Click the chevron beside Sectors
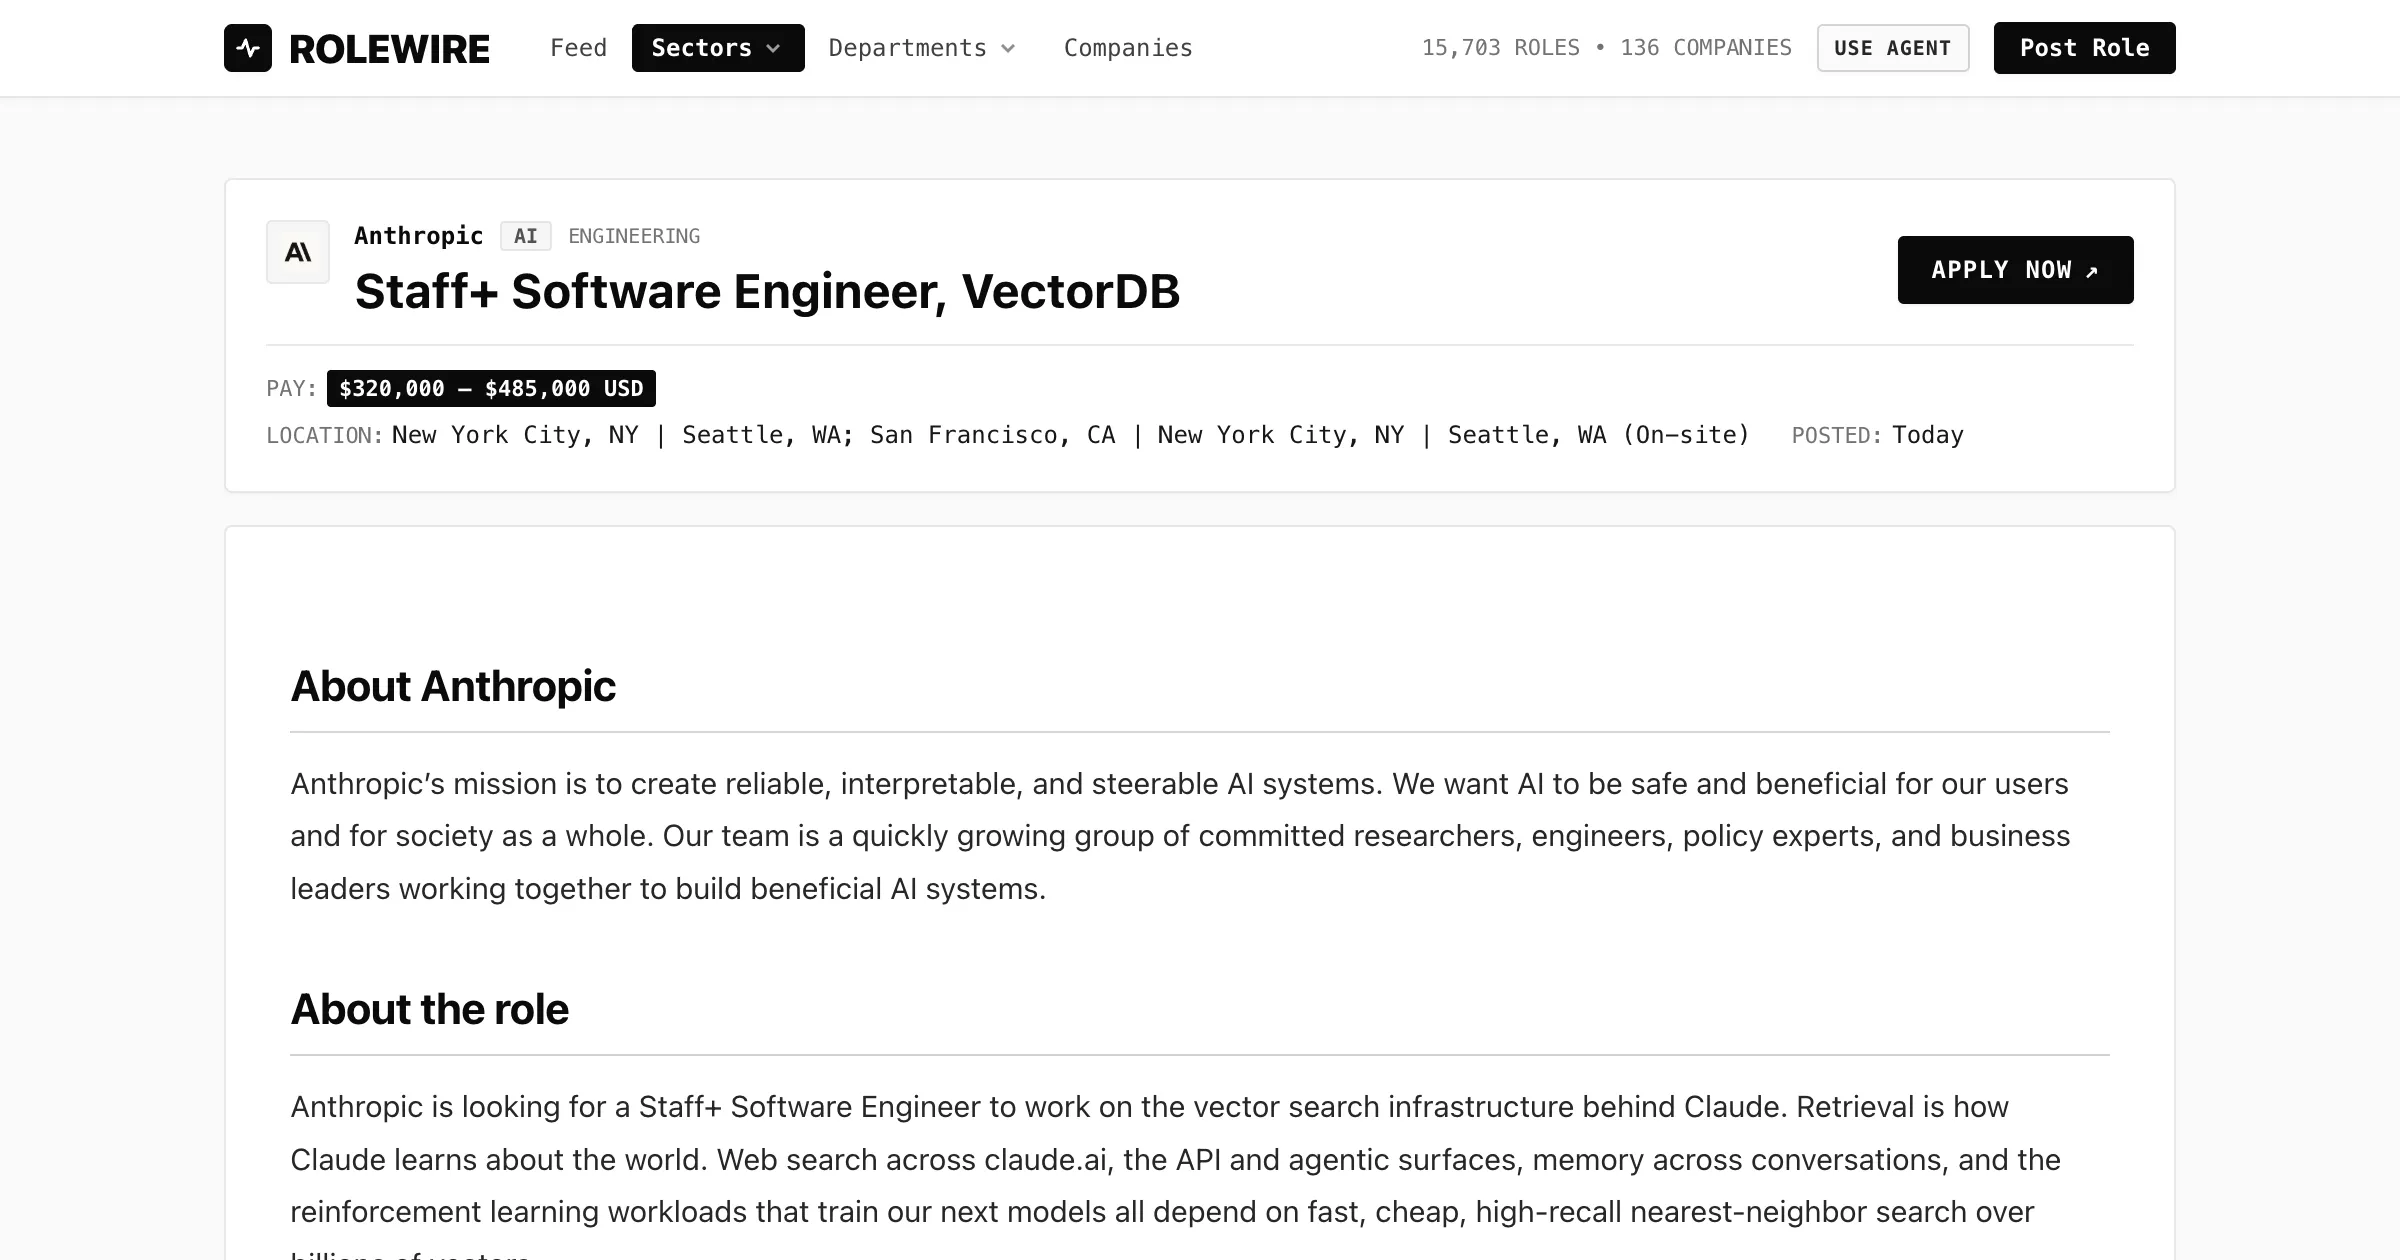The image size is (2400, 1260). tap(773, 48)
